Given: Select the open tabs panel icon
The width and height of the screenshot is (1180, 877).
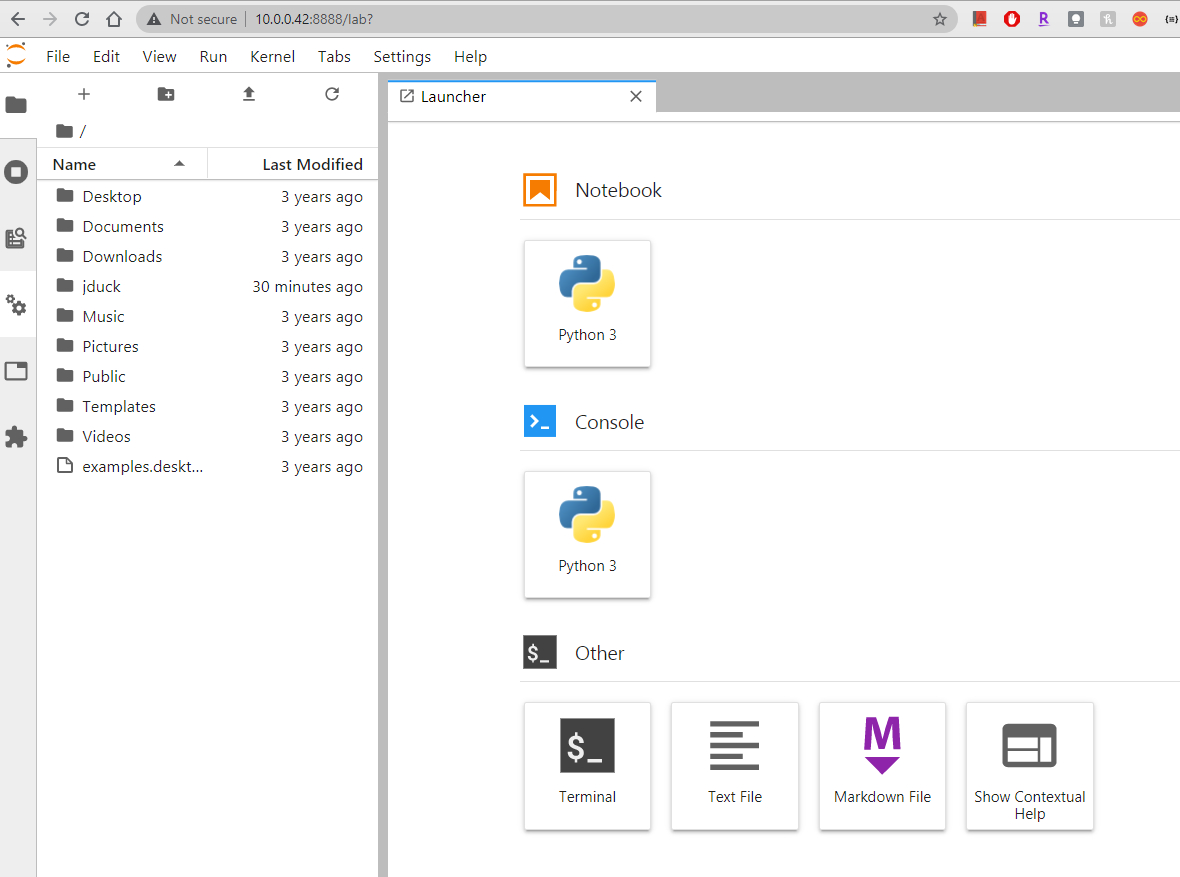Looking at the screenshot, I should [16, 370].
